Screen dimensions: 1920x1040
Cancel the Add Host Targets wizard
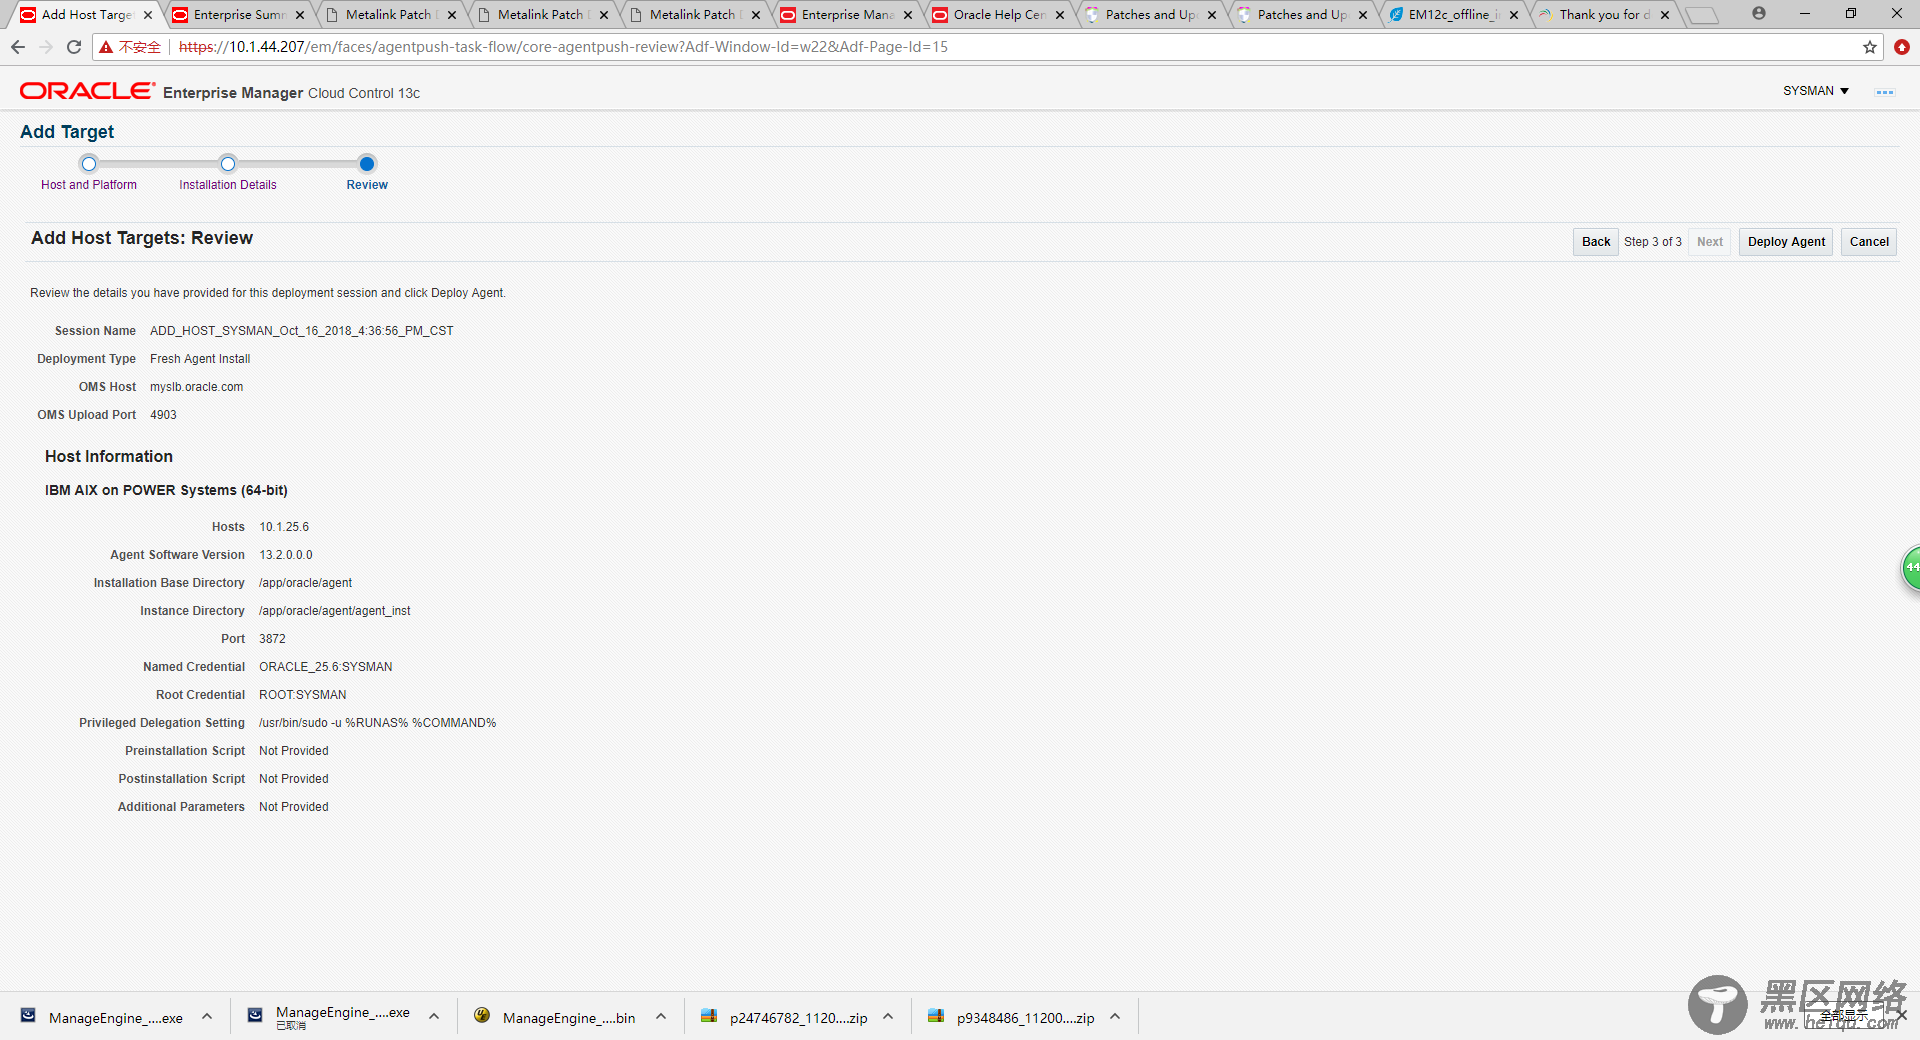pos(1869,242)
